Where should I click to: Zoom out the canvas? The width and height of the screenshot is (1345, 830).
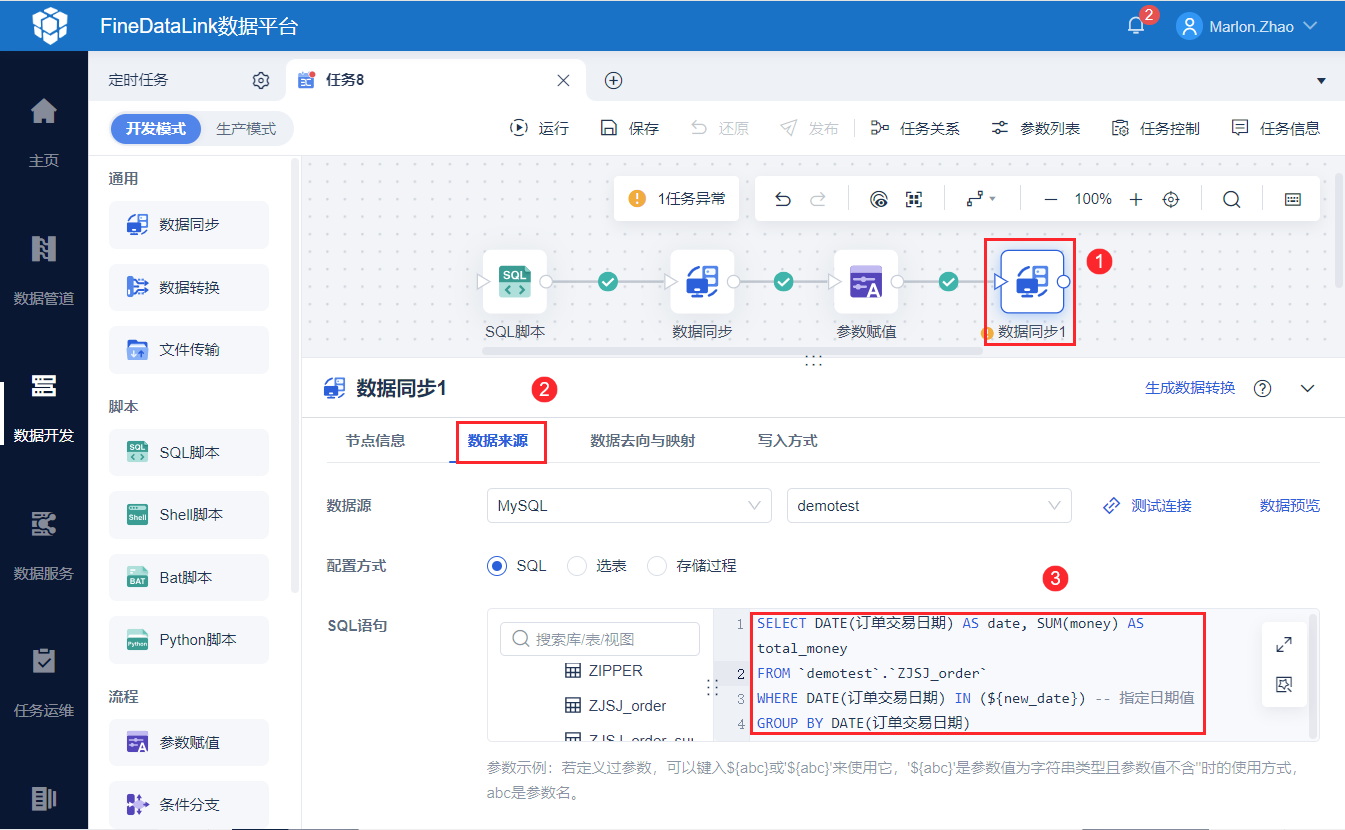point(1050,199)
